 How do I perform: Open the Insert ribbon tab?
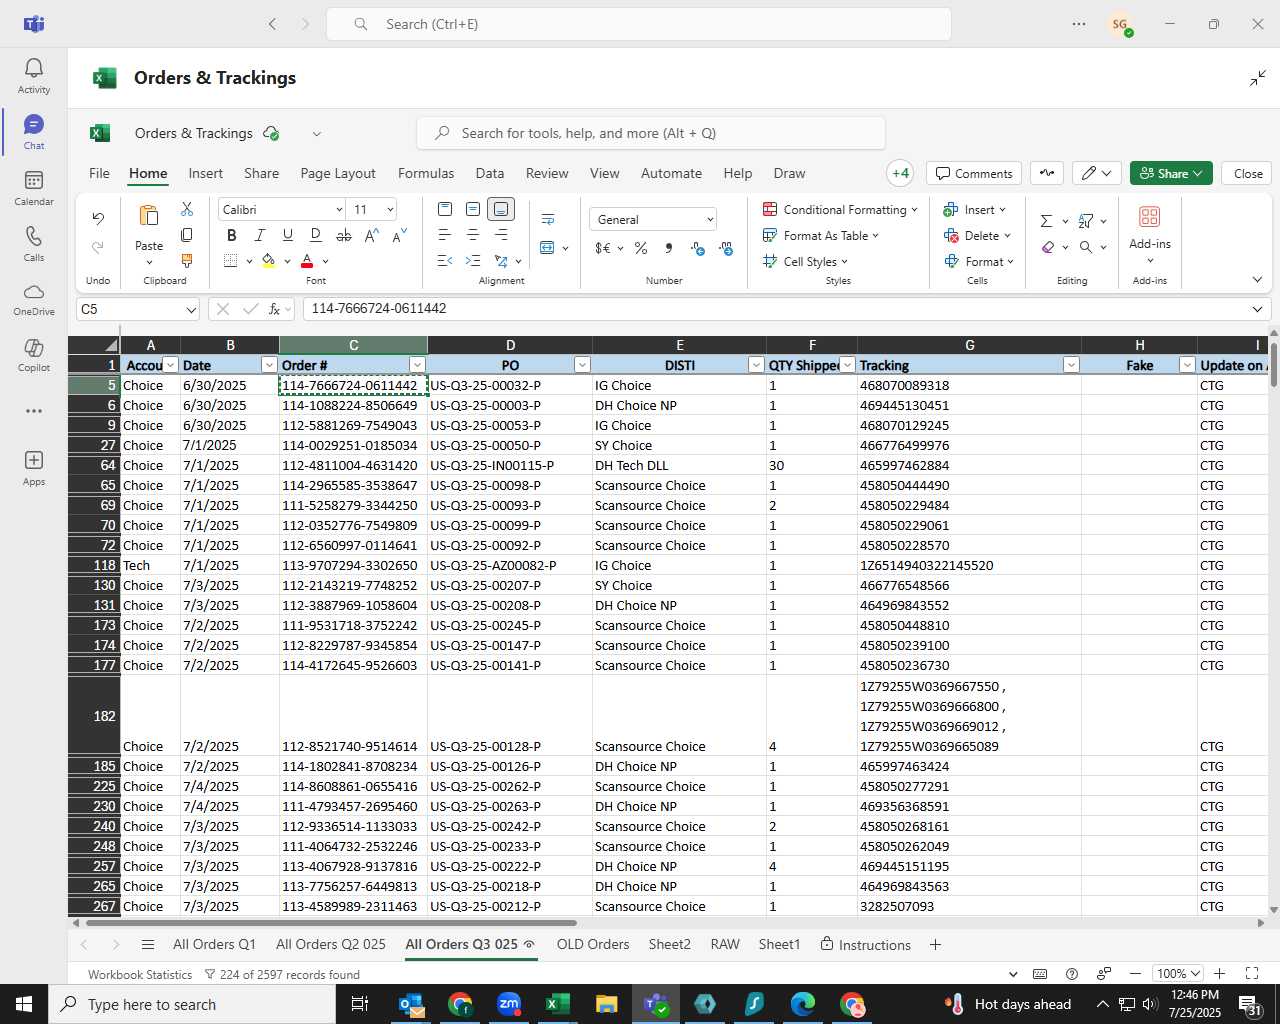click(205, 173)
